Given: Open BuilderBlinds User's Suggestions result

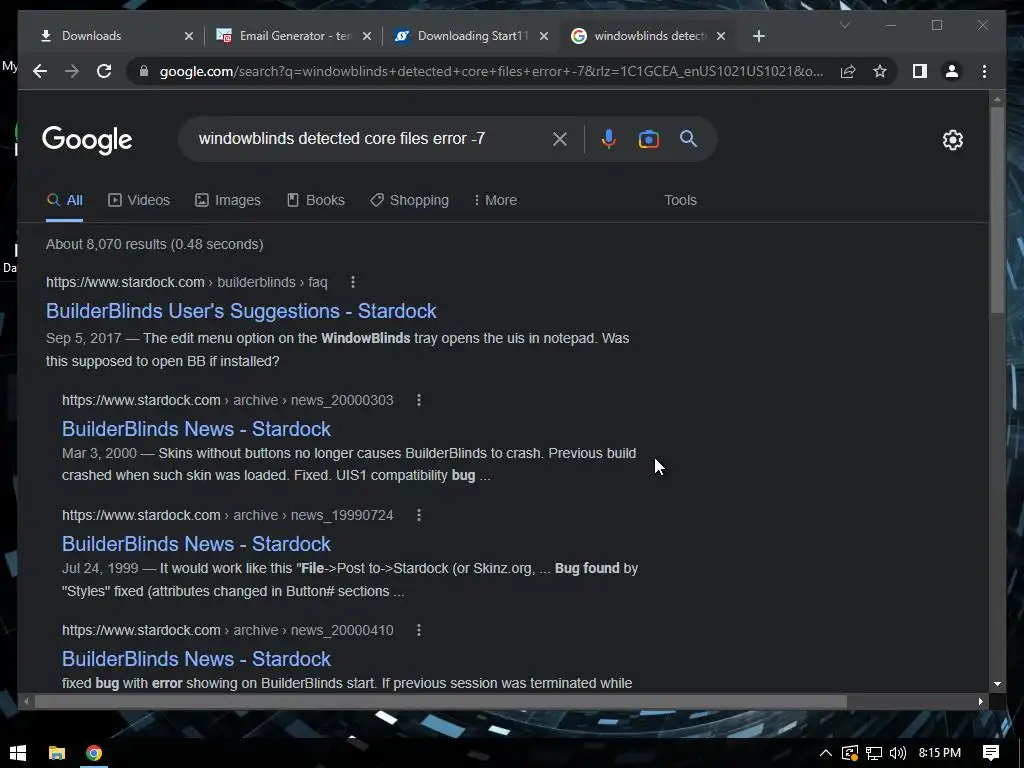Looking at the screenshot, I should (241, 311).
